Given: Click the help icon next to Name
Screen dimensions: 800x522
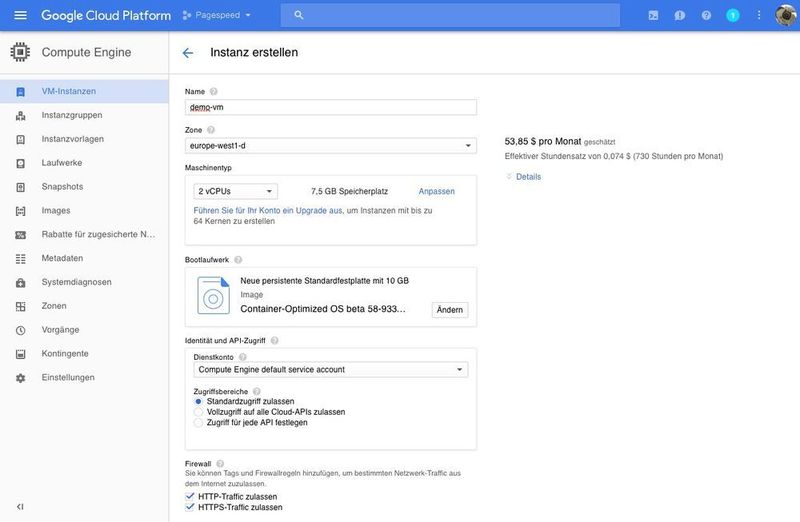Looking at the screenshot, I should pos(213,91).
